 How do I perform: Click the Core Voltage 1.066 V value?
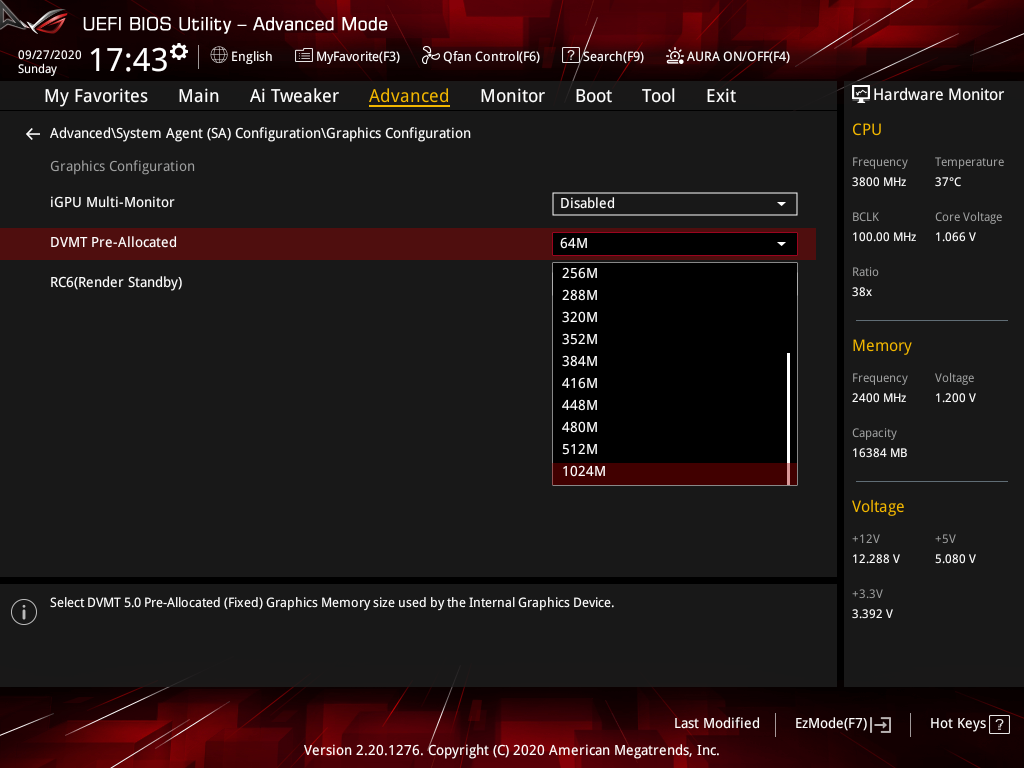(x=955, y=237)
